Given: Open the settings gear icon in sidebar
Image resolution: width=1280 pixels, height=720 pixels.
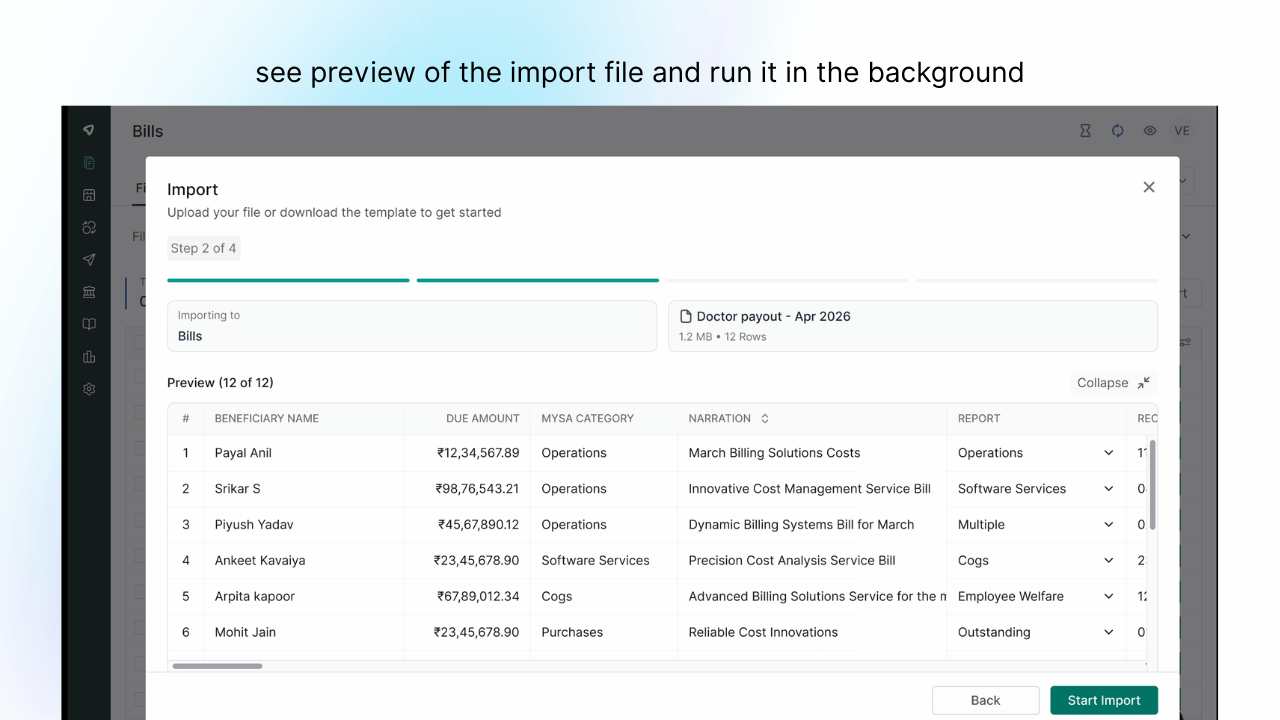Looking at the screenshot, I should click(x=89, y=389).
